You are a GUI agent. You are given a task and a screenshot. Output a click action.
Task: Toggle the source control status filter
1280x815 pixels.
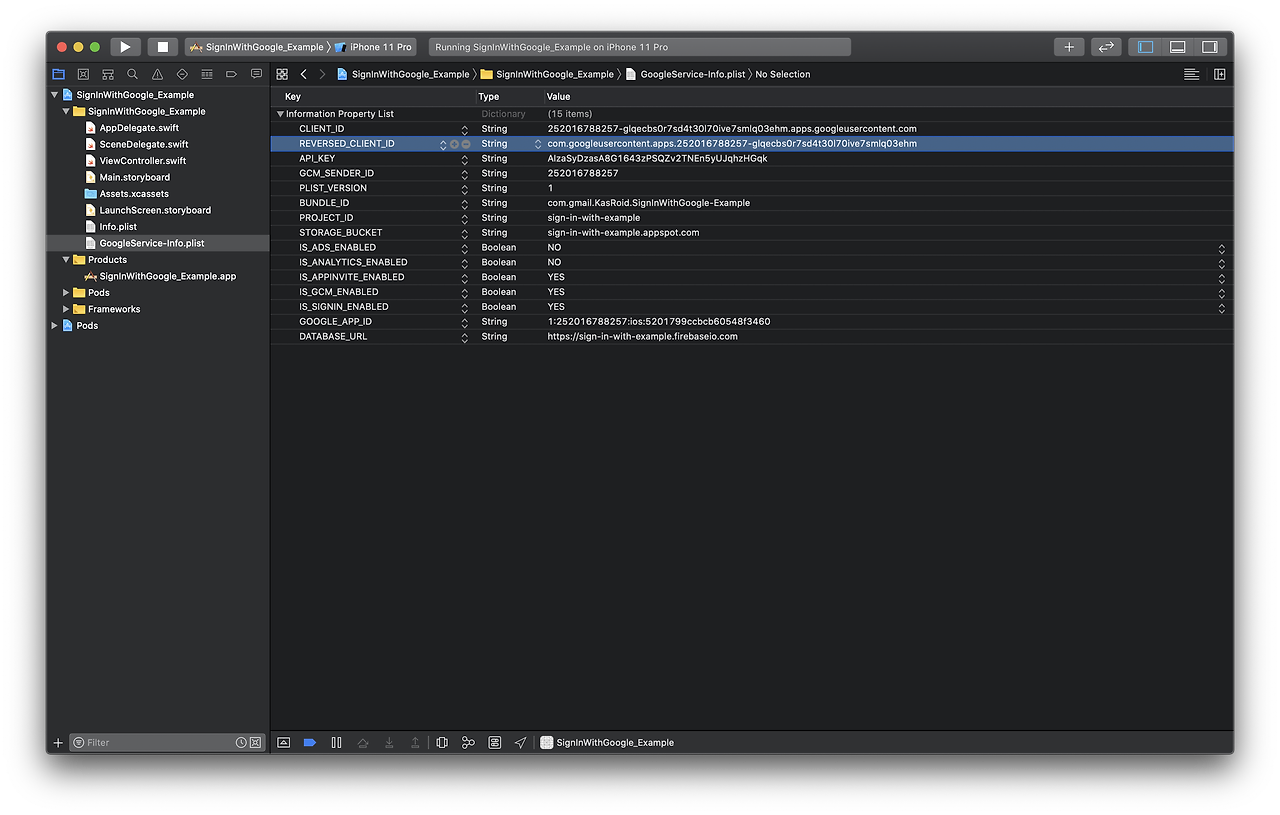(255, 743)
